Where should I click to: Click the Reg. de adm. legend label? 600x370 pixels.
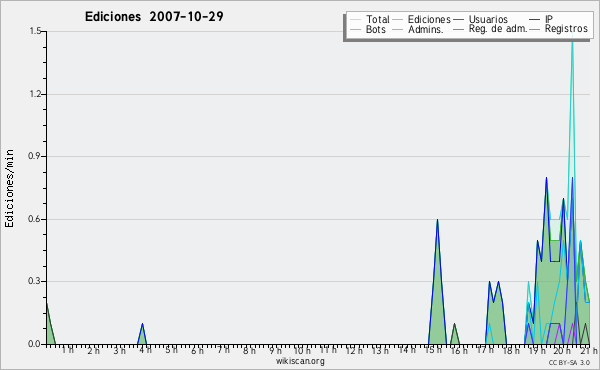coord(498,29)
